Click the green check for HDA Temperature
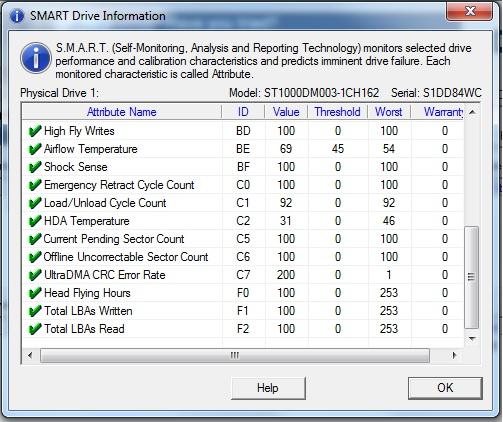This screenshot has width=503, height=422. [35, 221]
